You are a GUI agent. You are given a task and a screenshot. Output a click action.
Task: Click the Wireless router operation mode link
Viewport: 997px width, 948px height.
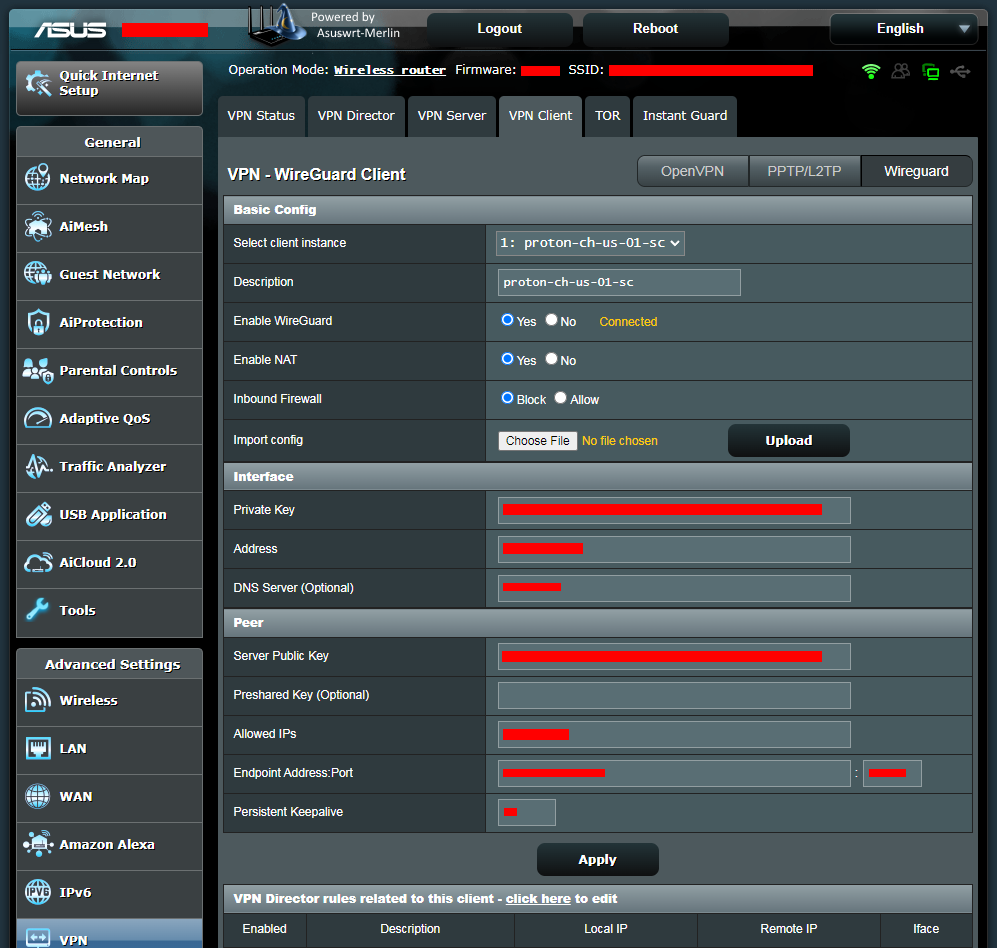pyautogui.click(x=390, y=70)
